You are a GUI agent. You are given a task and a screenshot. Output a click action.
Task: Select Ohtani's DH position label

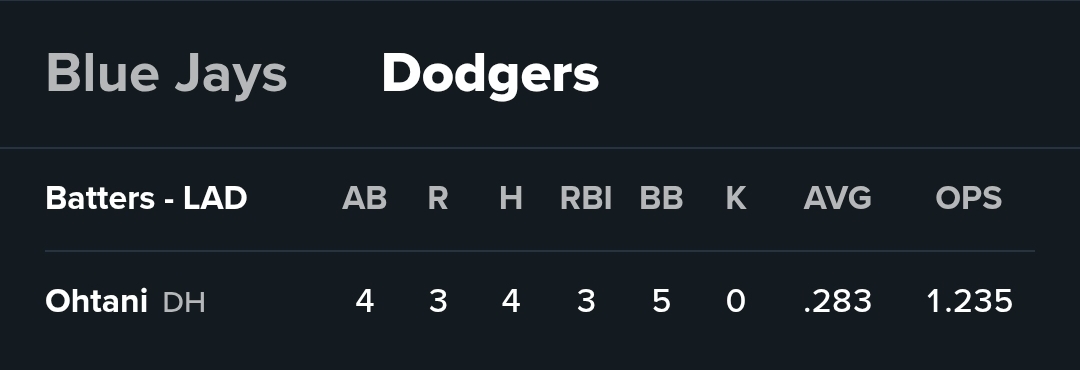tap(184, 303)
